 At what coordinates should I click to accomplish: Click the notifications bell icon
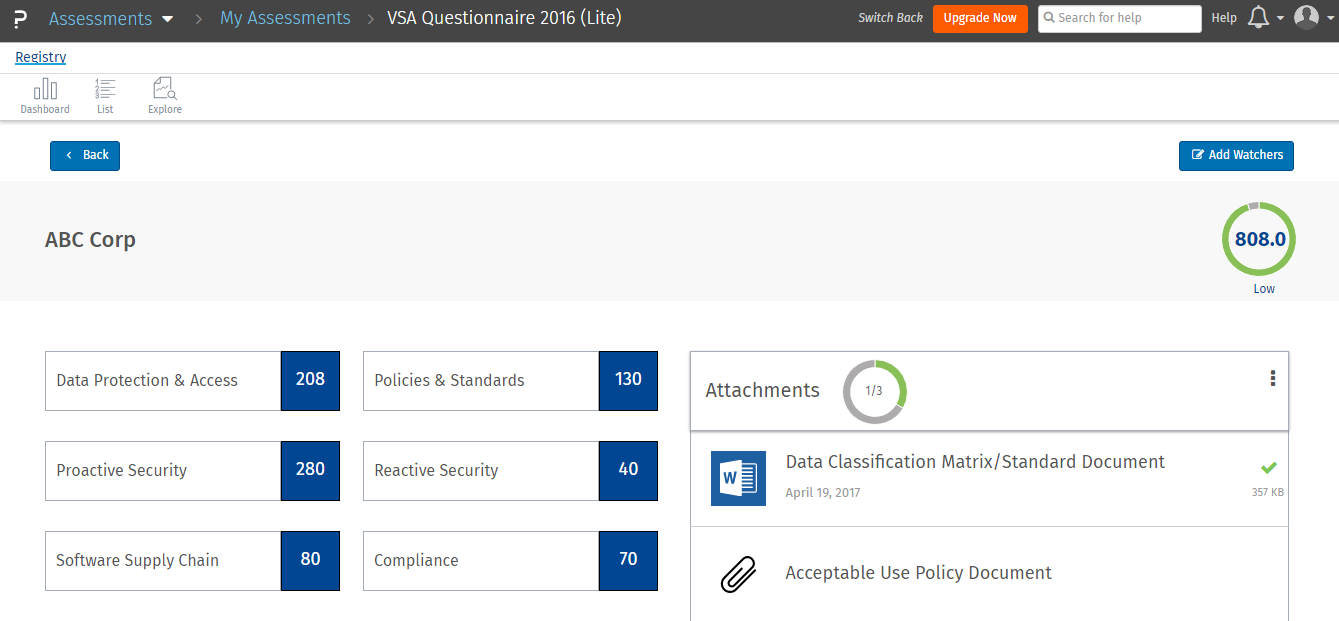tap(1259, 18)
